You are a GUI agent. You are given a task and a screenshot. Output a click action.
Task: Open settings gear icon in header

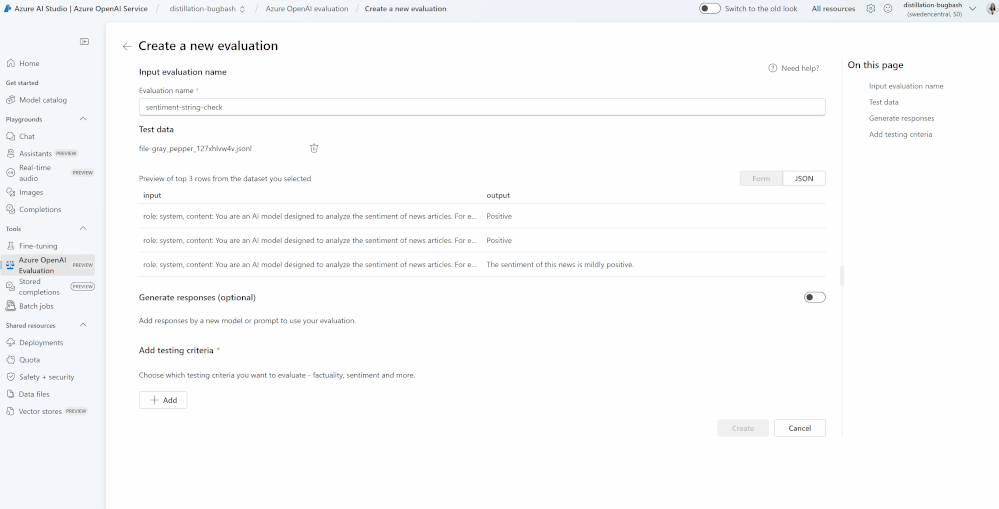[871, 9]
